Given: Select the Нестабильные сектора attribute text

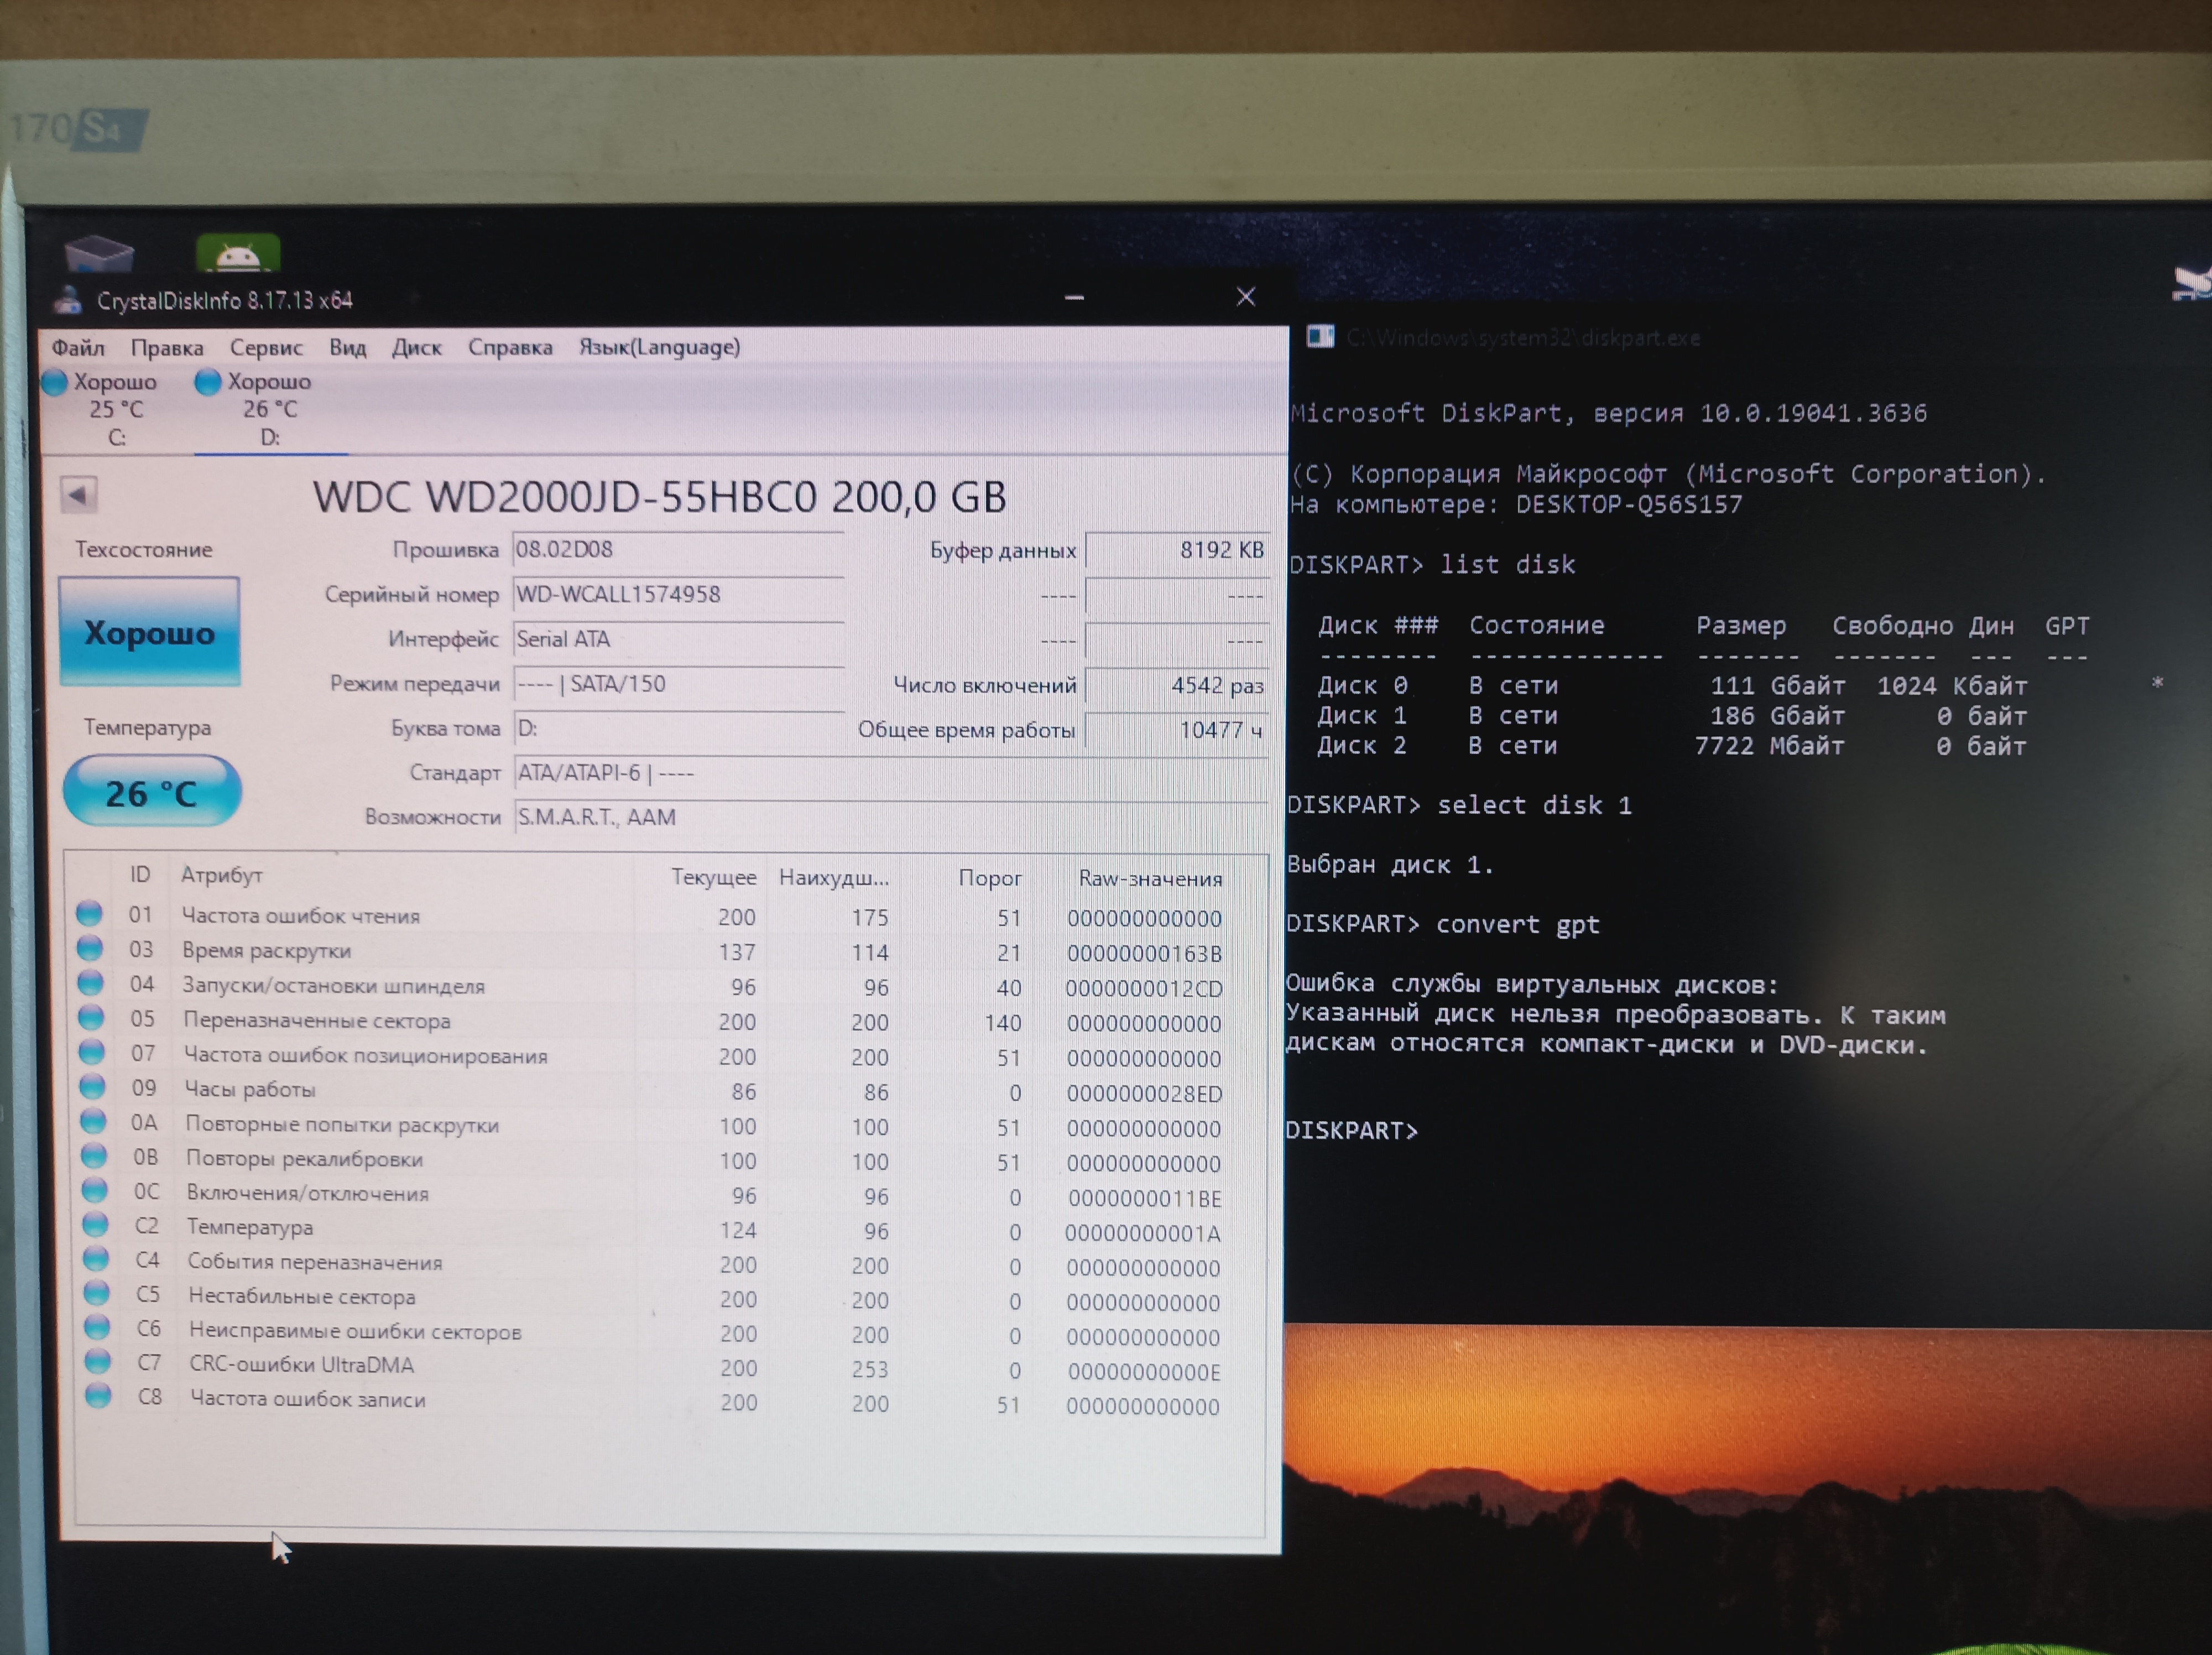Looking at the screenshot, I should pyautogui.click(x=302, y=1297).
